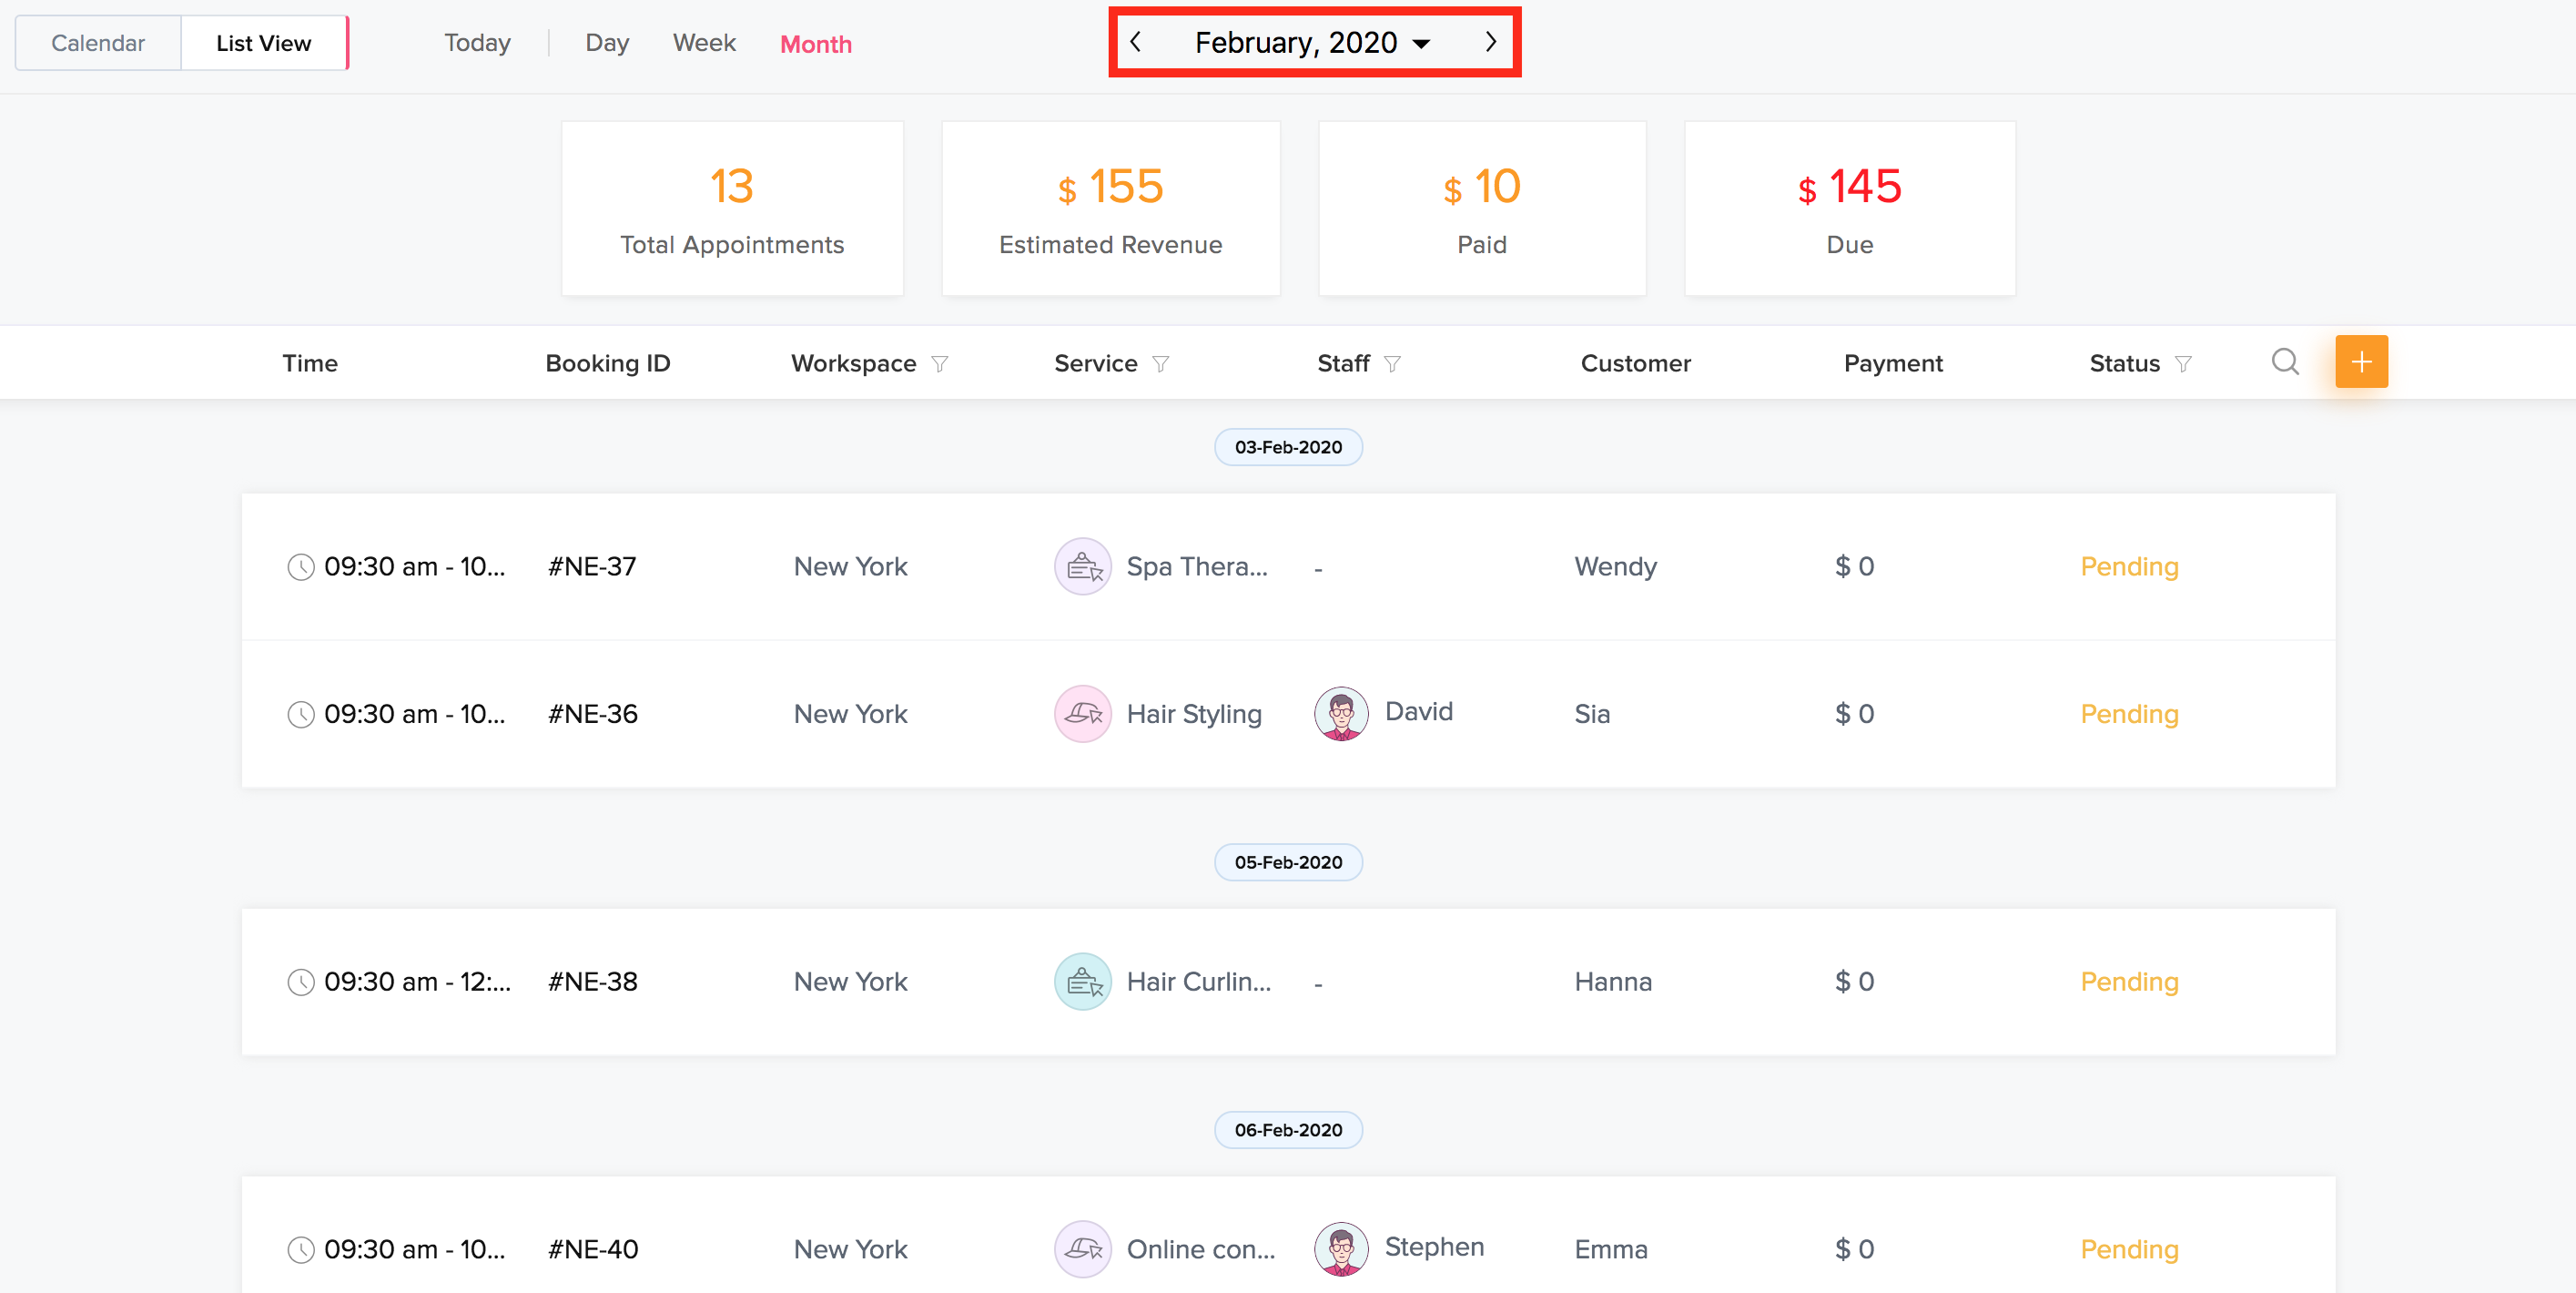Click the 05-Feb-2020 date label
The width and height of the screenshot is (2576, 1293).
(1287, 862)
